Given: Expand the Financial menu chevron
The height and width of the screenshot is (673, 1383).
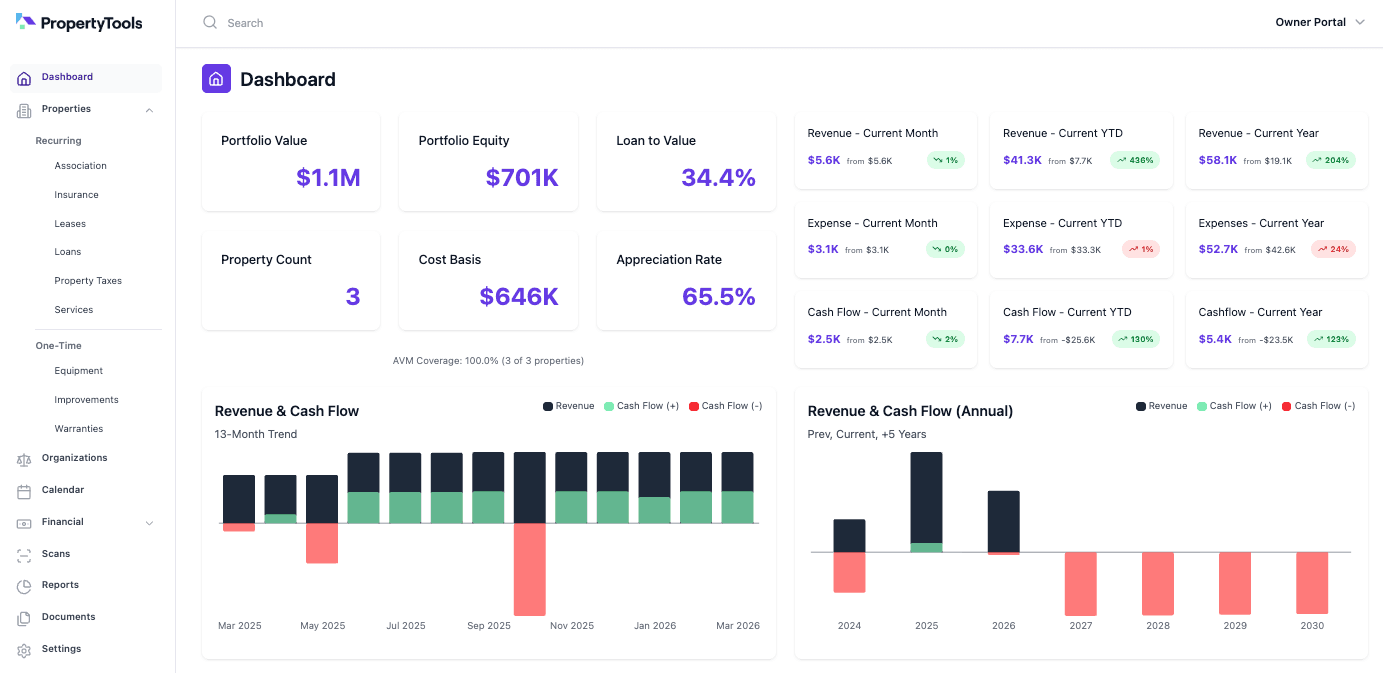Looking at the screenshot, I should pyautogui.click(x=149, y=522).
